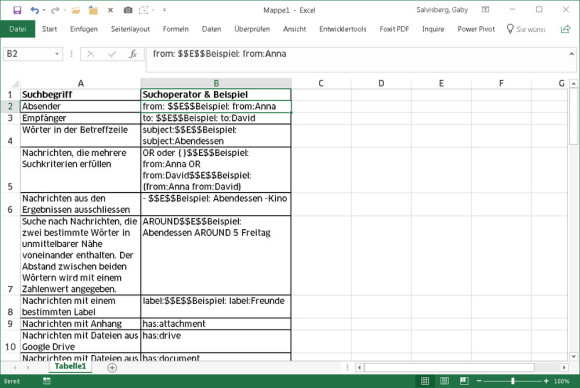Click the zoom slider handle

click(513, 381)
